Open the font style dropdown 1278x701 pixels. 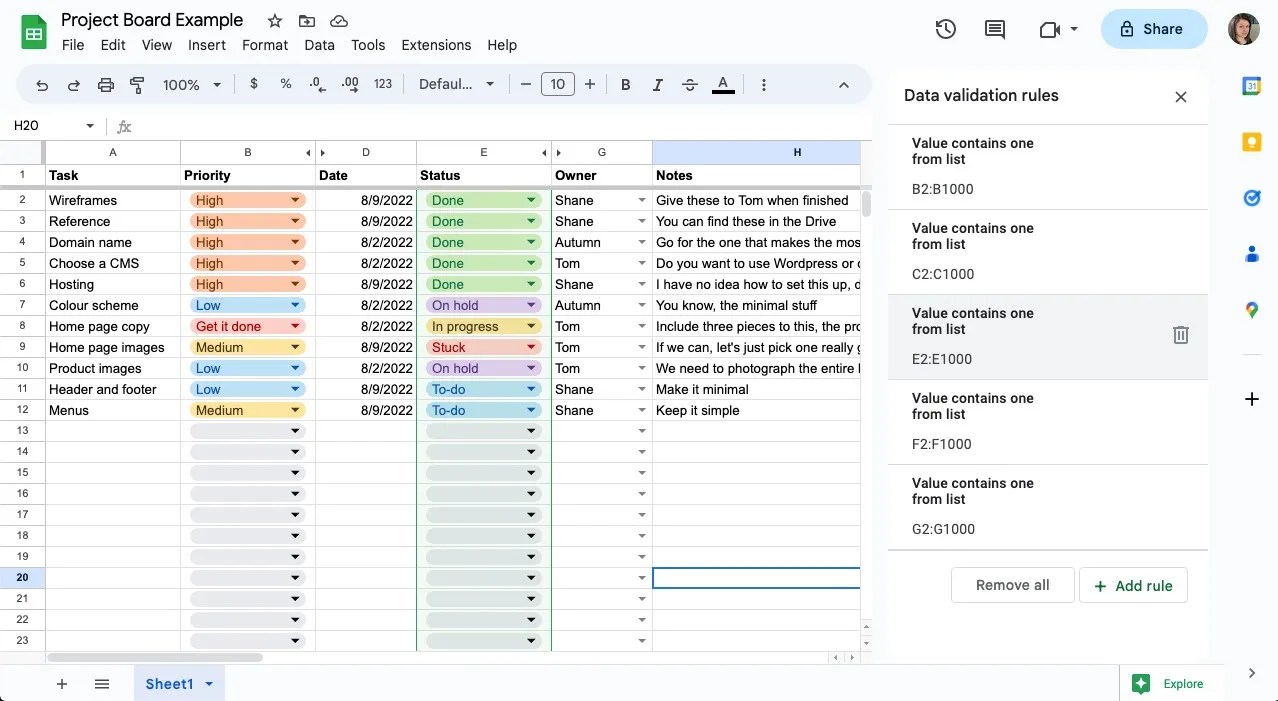pyautogui.click(x=456, y=84)
